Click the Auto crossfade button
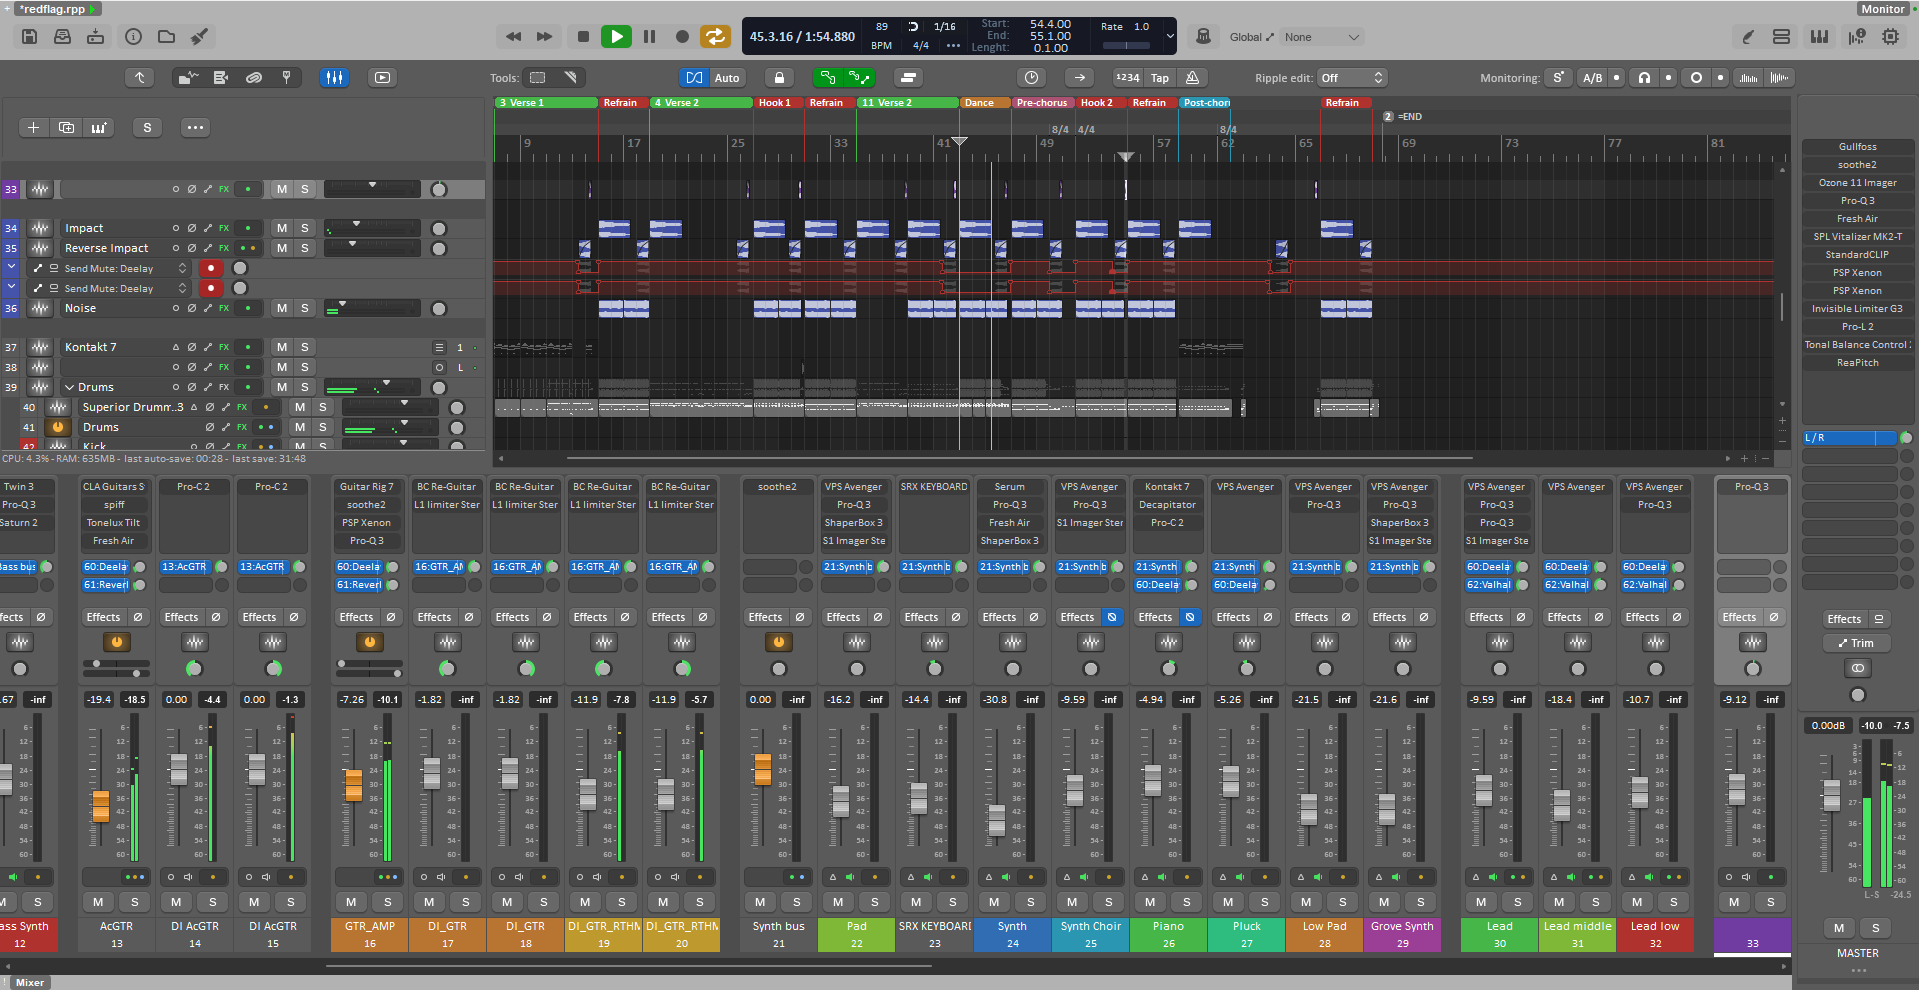The width and height of the screenshot is (1919, 990). [727, 78]
